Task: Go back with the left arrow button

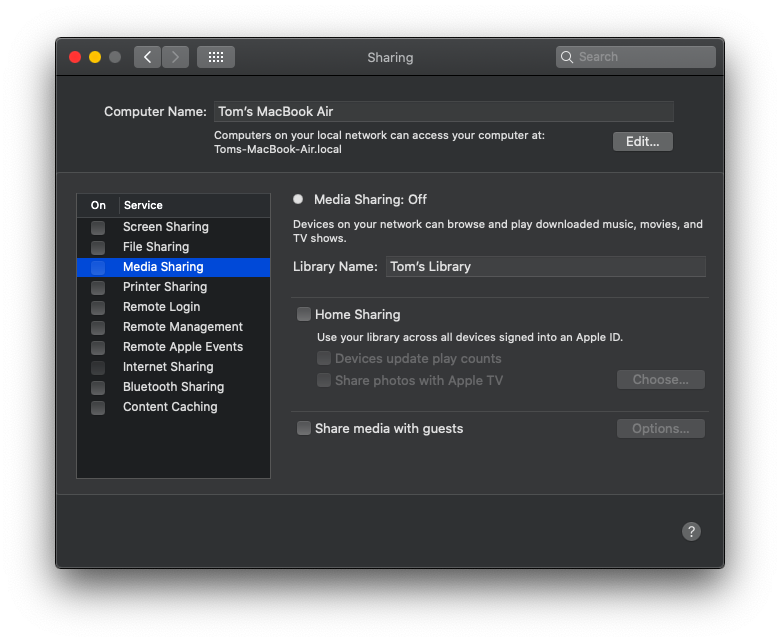Action: pyautogui.click(x=147, y=57)
